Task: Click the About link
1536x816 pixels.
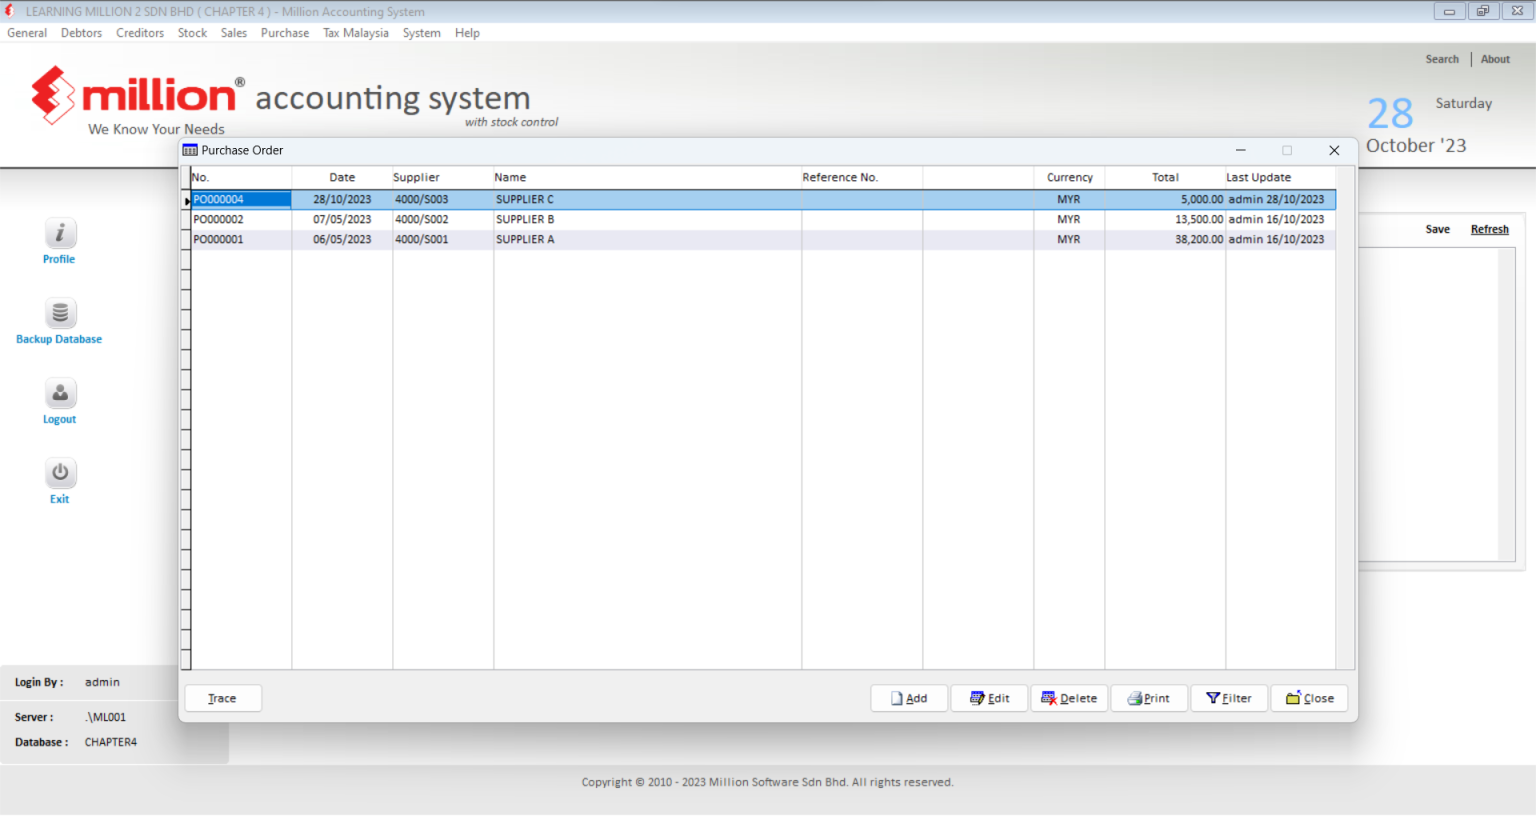Action: coord(1495,59)
